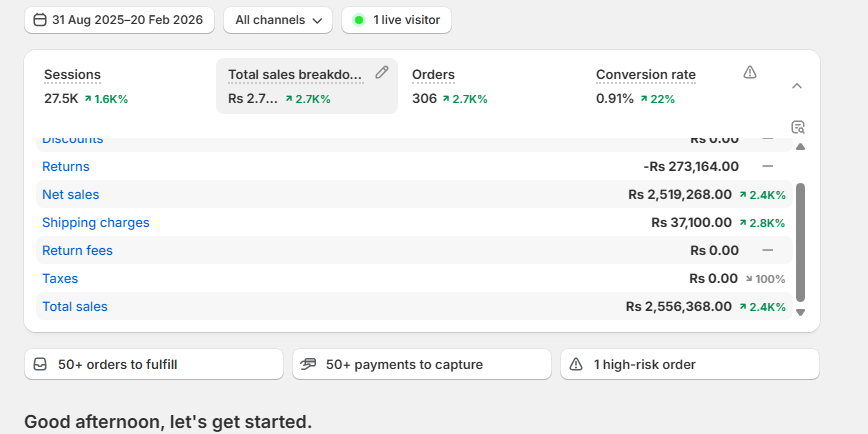This screenshot has width=868, height=434.
Task: Collapse the metrics panel with the chevron
Action: (x=797, y=86)
